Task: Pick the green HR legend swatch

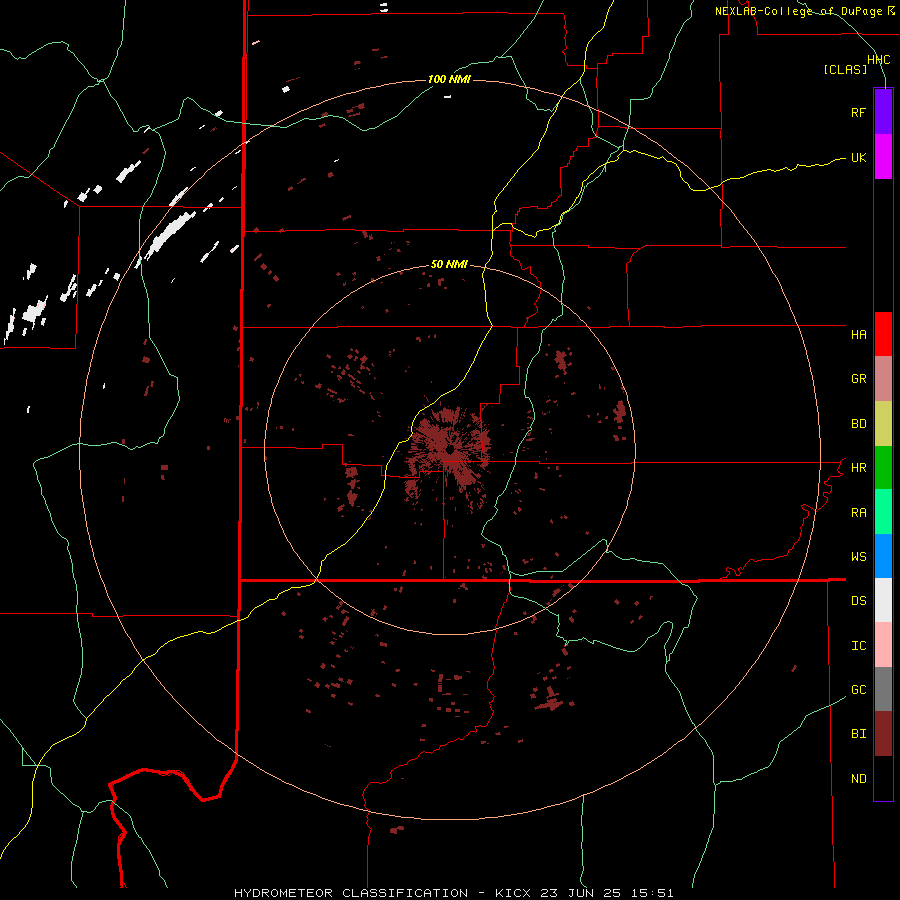Action: tap(883, 467)
